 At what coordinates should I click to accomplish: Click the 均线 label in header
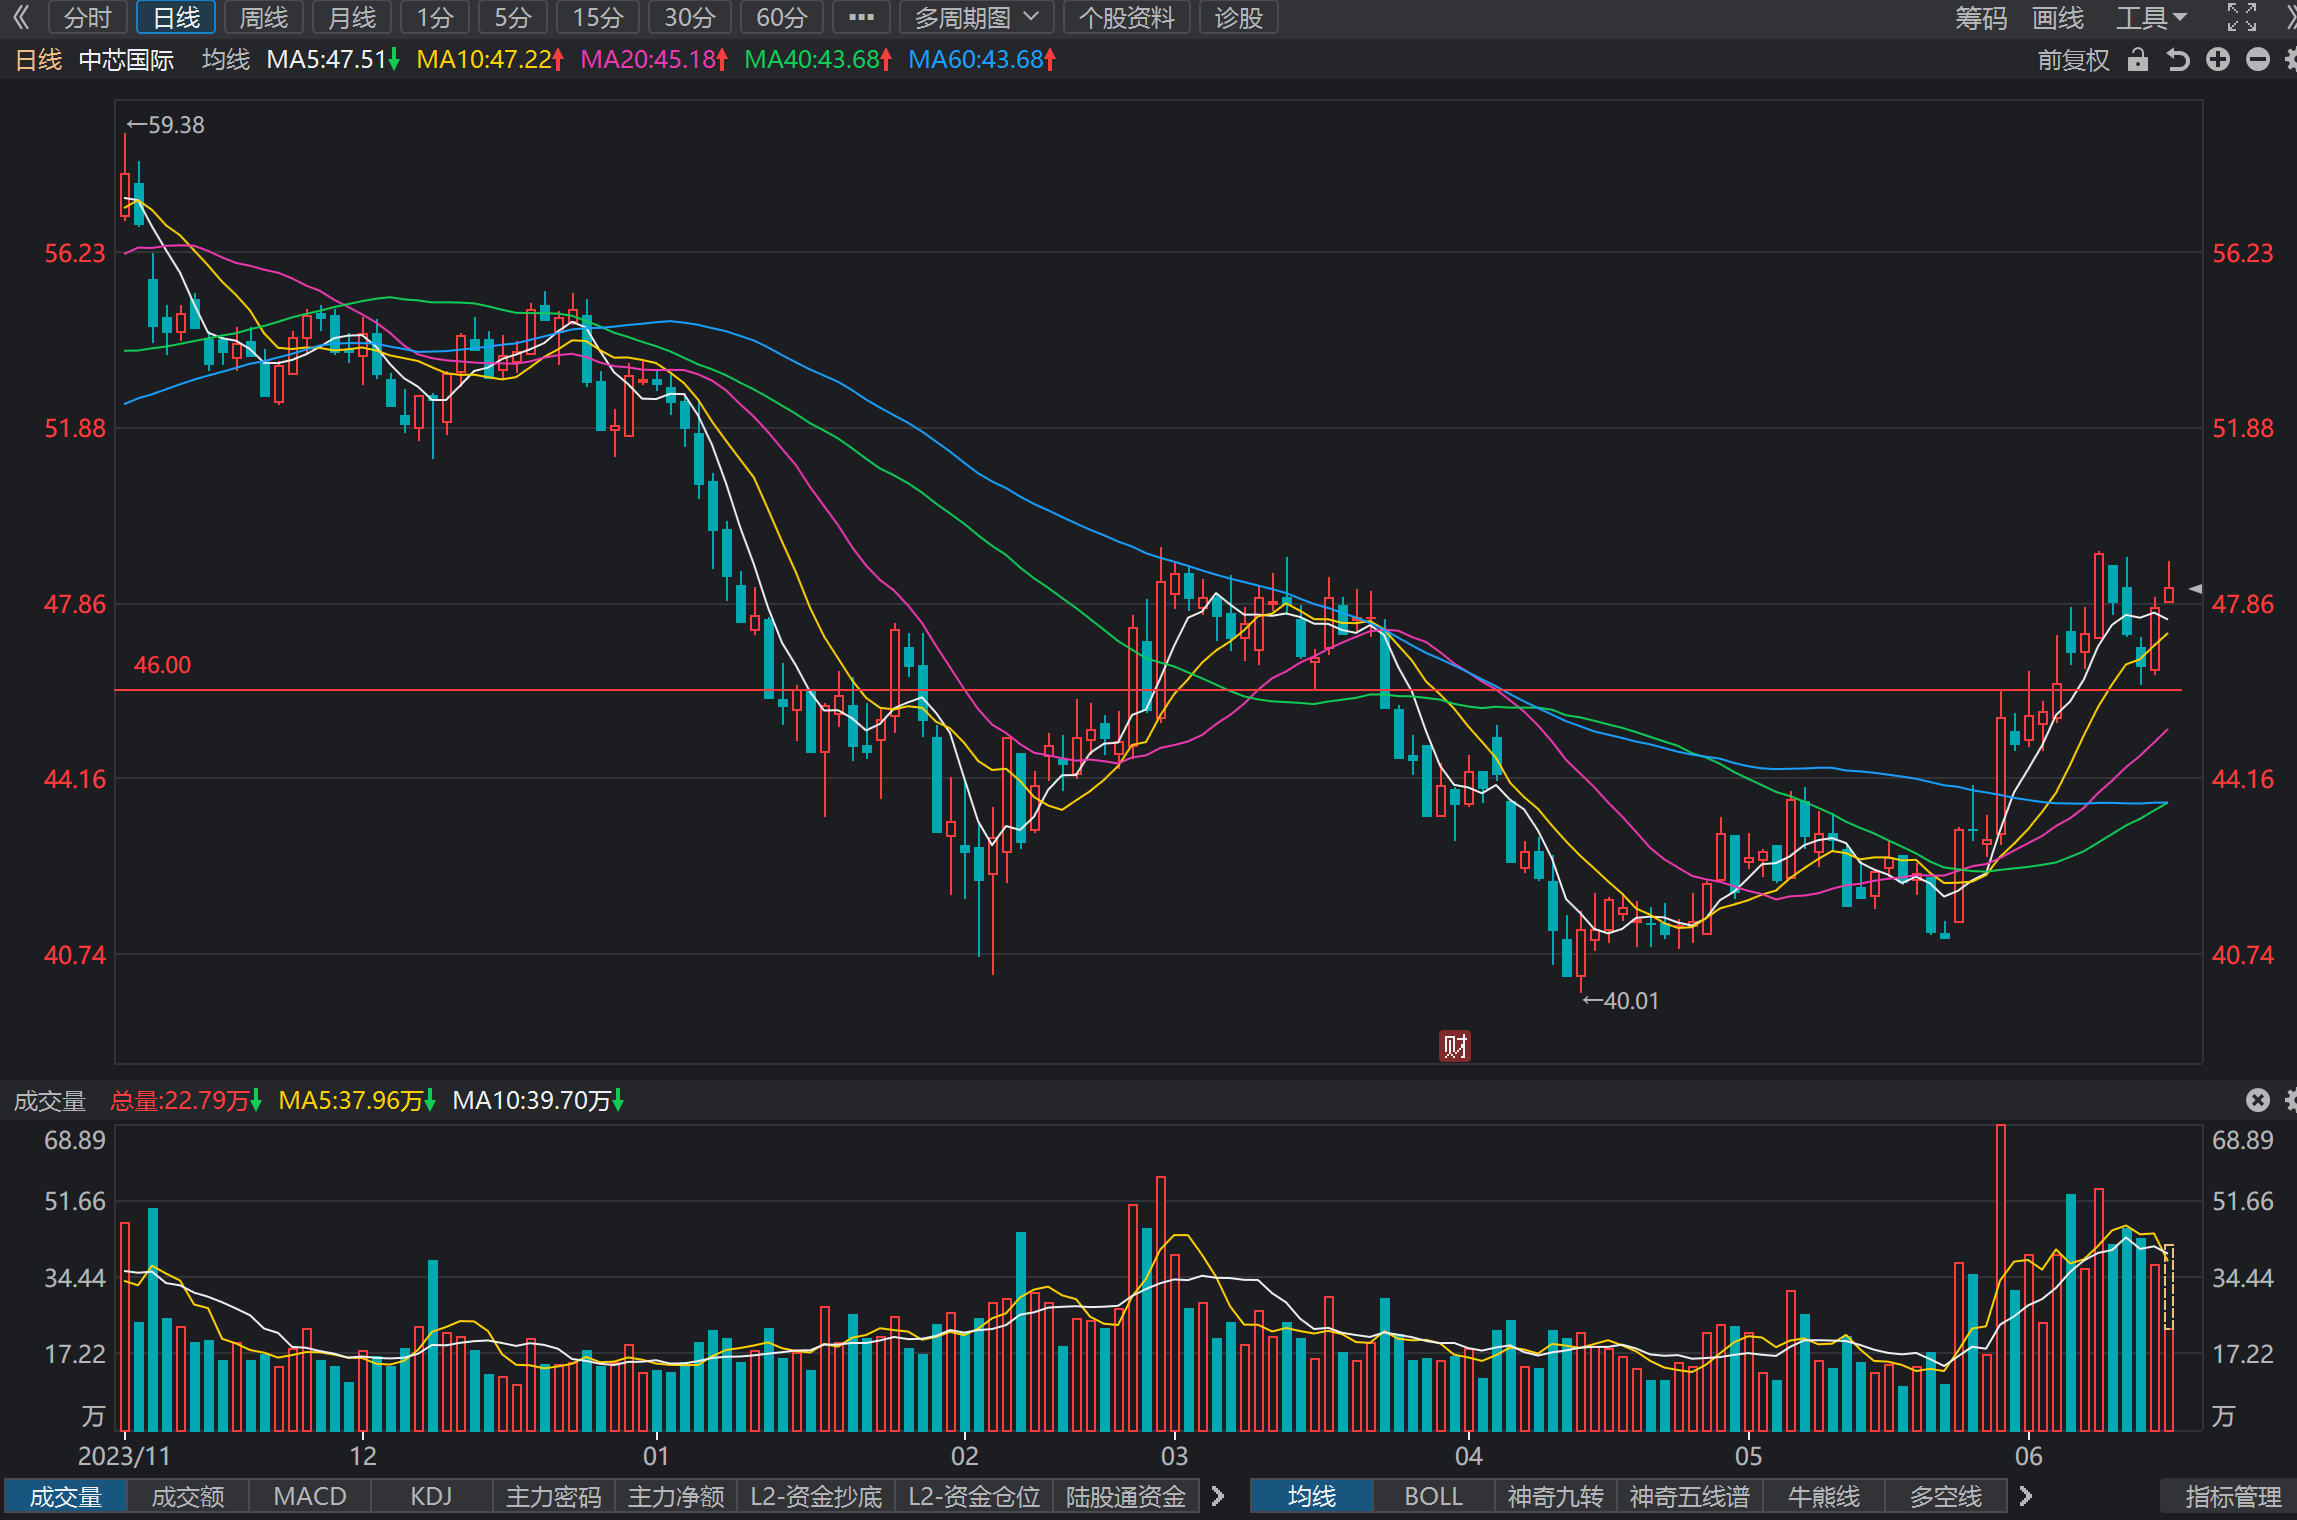pos(226,60)
